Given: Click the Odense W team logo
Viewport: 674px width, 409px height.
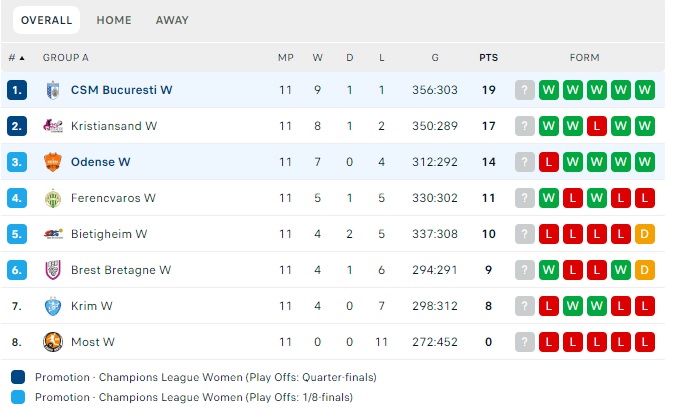Looking at the screenshot, I should point(53,162).
